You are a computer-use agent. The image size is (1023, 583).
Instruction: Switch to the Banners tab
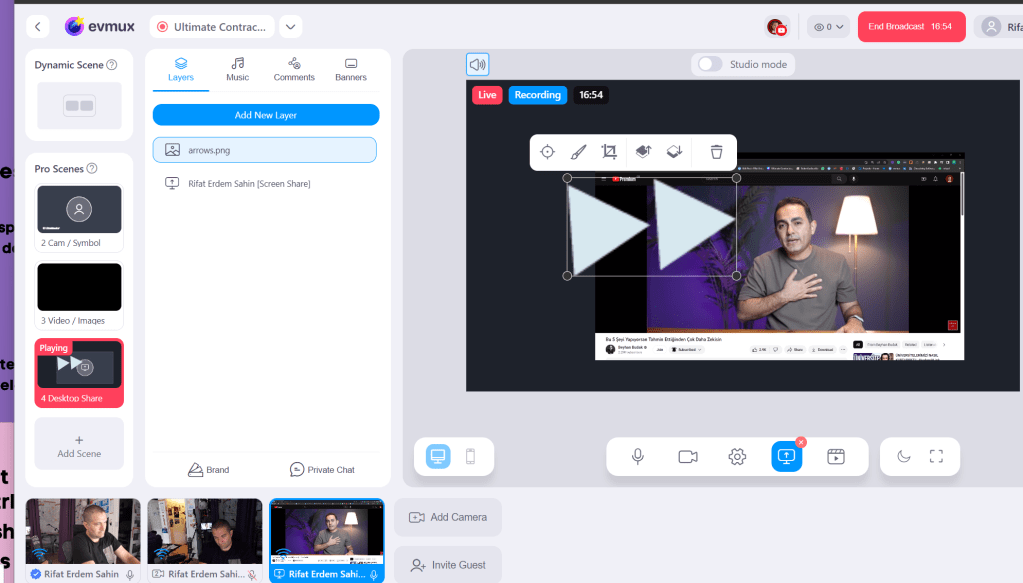tap(351, 69)
